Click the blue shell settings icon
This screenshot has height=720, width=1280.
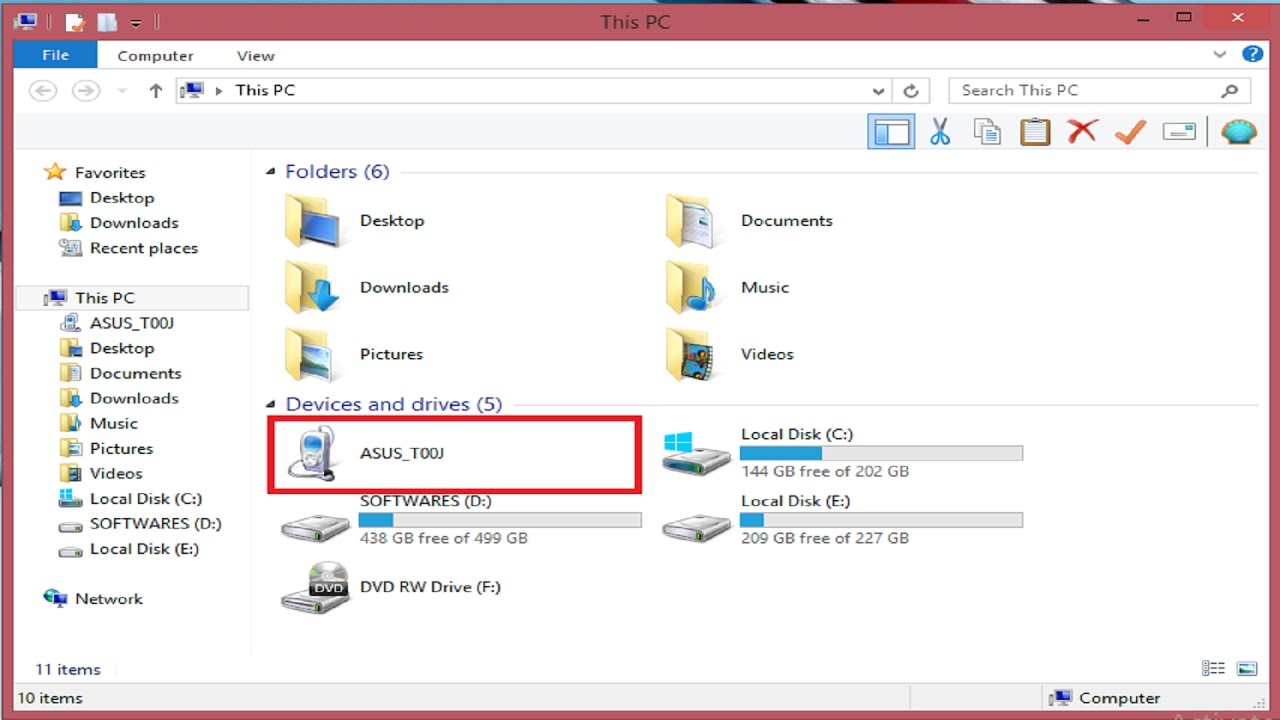(1238, 131)
